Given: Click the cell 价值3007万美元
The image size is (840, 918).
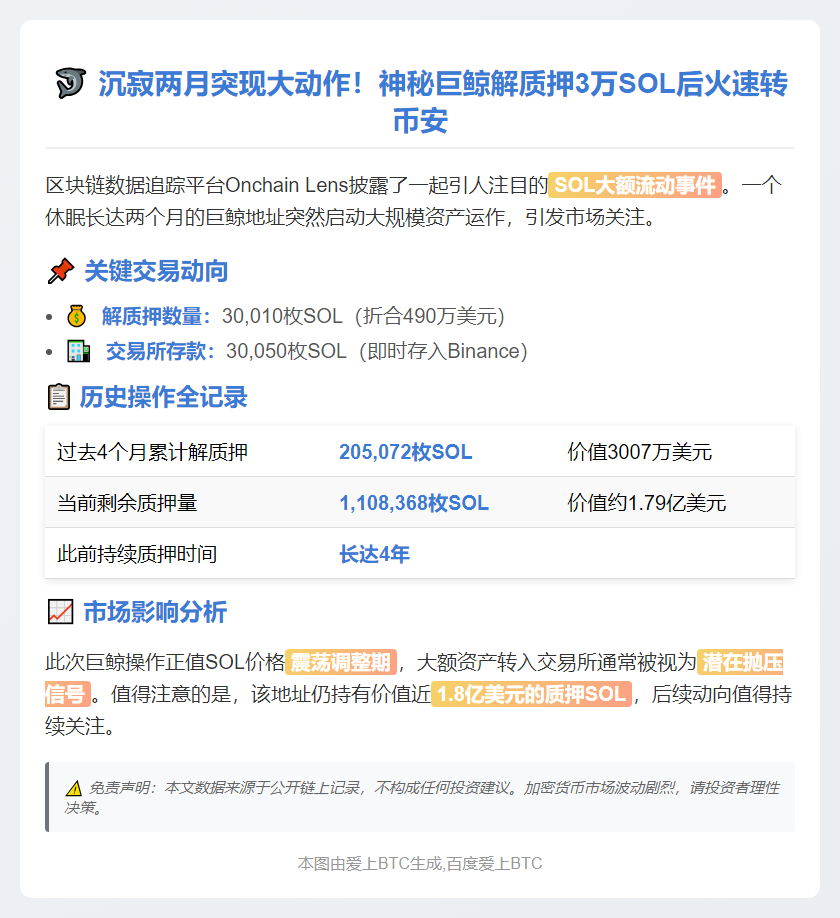Looking at the screenshot, I should pyautogui.click(x=639, y=452).
